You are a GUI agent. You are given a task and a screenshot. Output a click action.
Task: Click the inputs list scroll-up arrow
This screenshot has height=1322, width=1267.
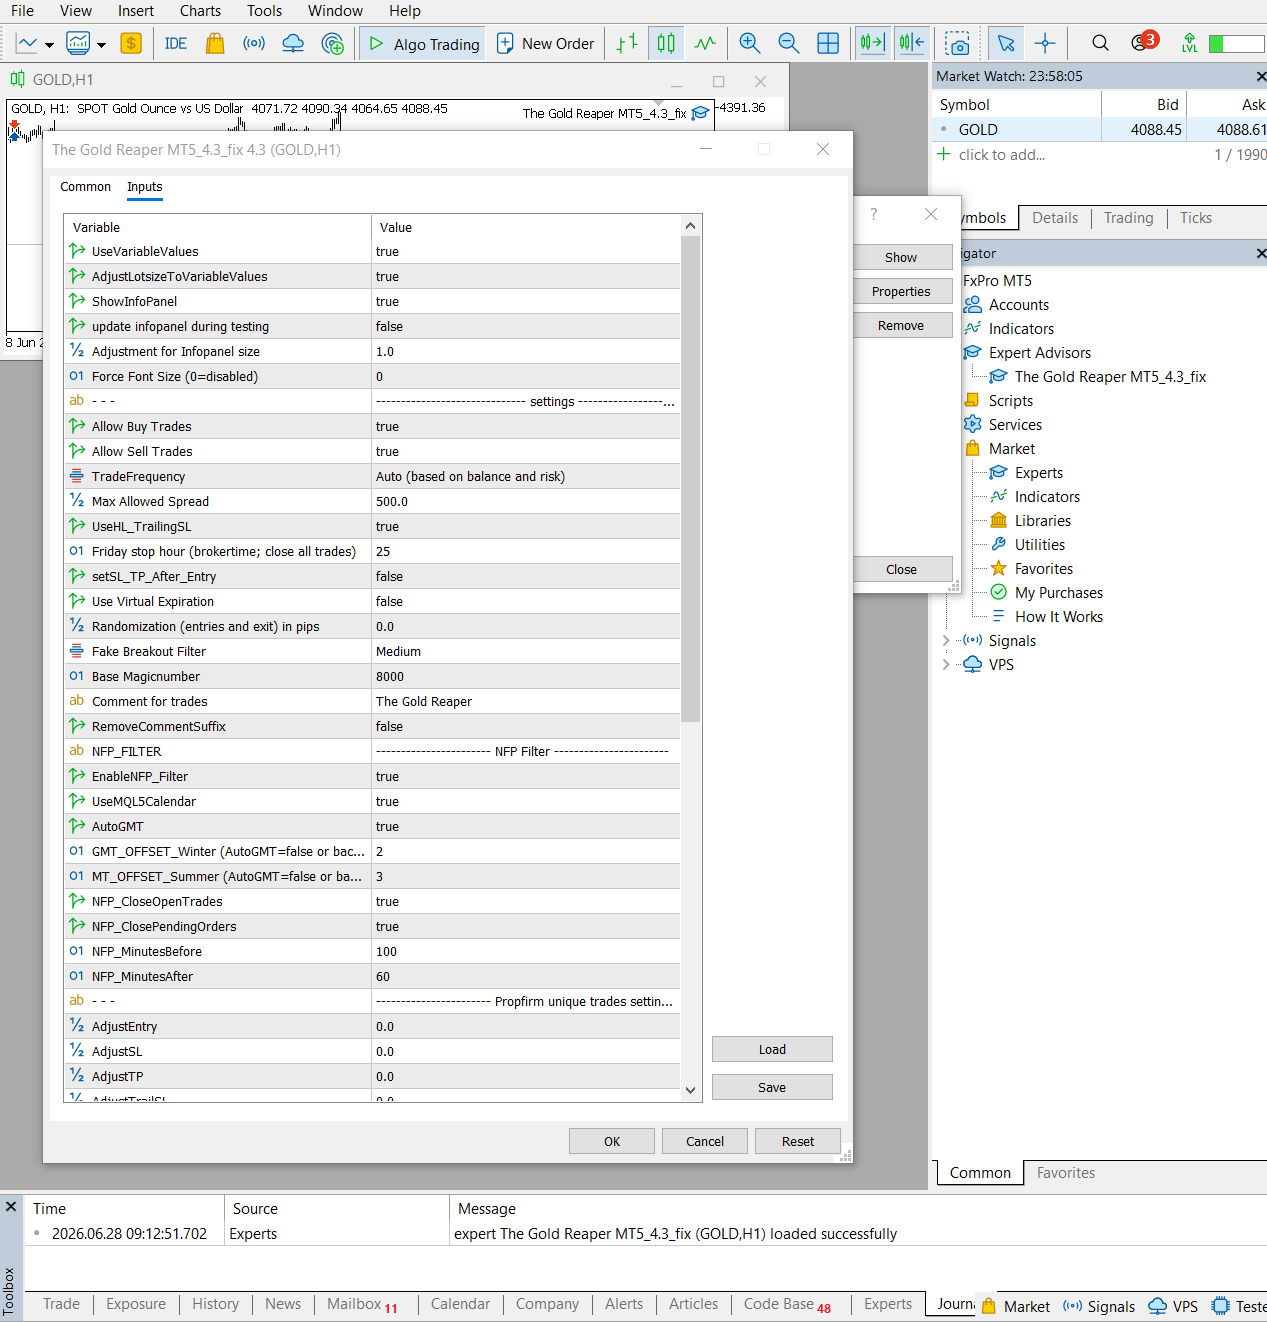click(x=690, y=226)
